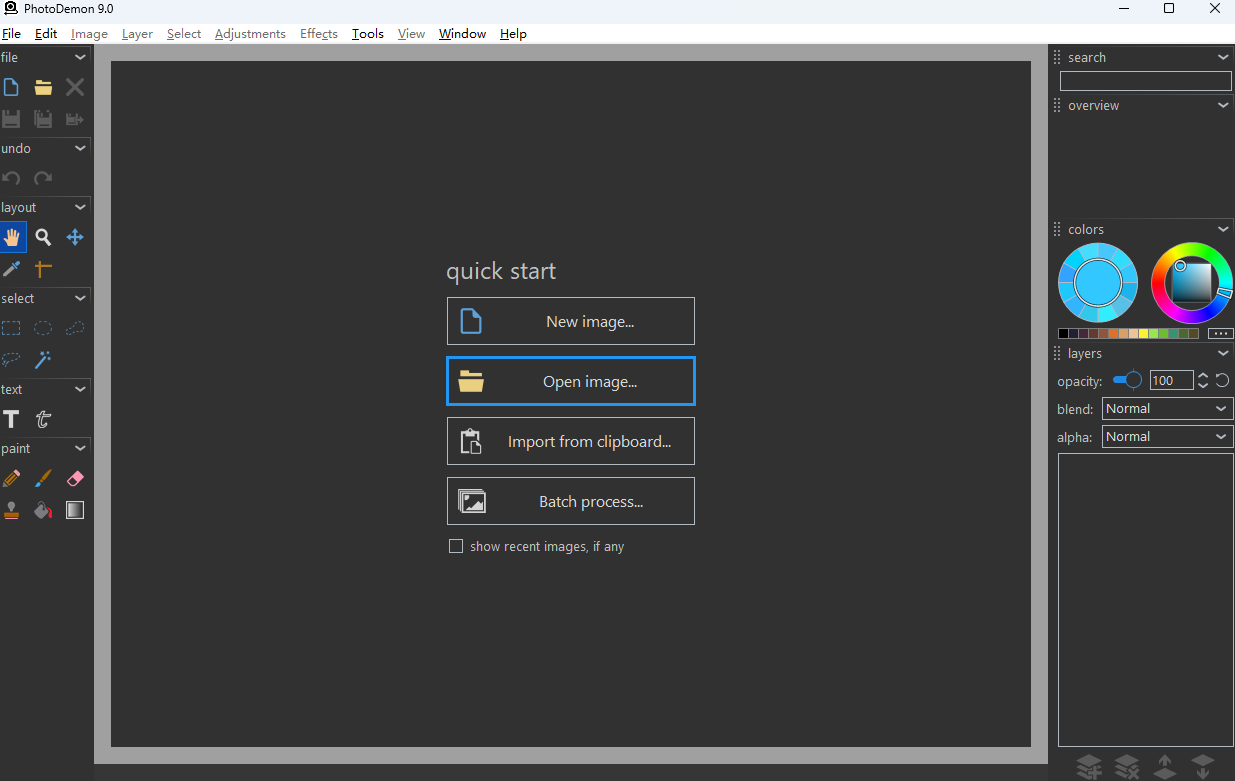The width and height of the screenshot is (1235, 781).
Task: Collapse the paint tools section
Action: (x=81, y=449)
